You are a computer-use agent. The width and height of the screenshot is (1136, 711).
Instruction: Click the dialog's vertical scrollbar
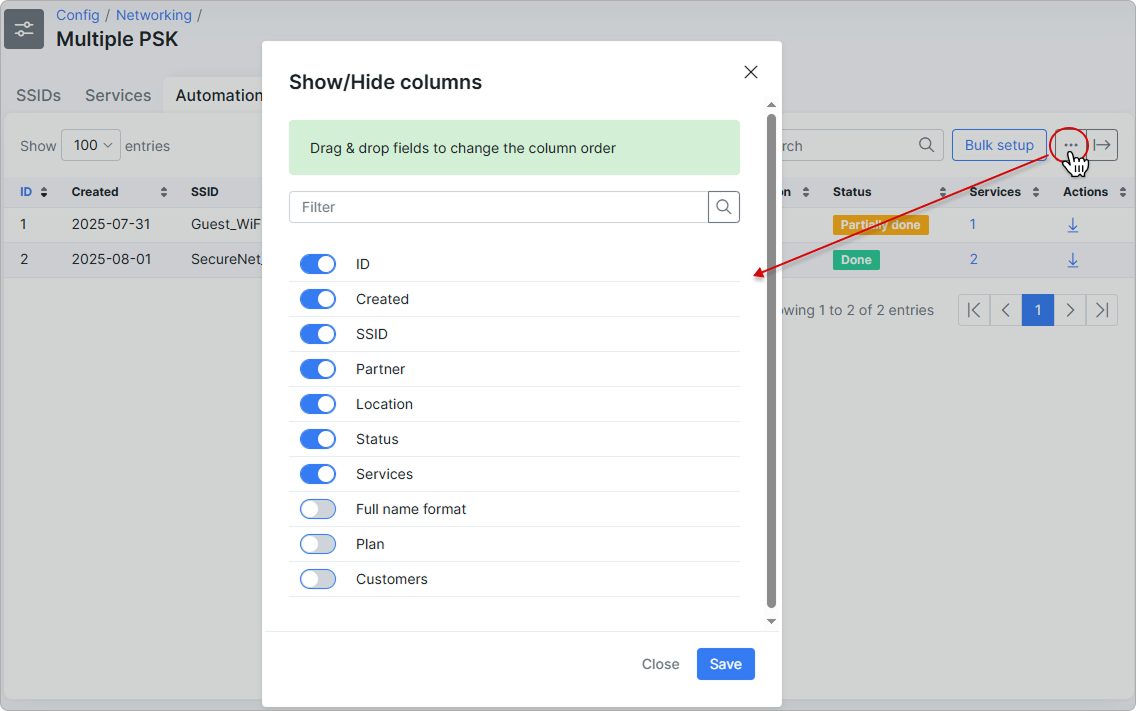[x=771, y=360]
